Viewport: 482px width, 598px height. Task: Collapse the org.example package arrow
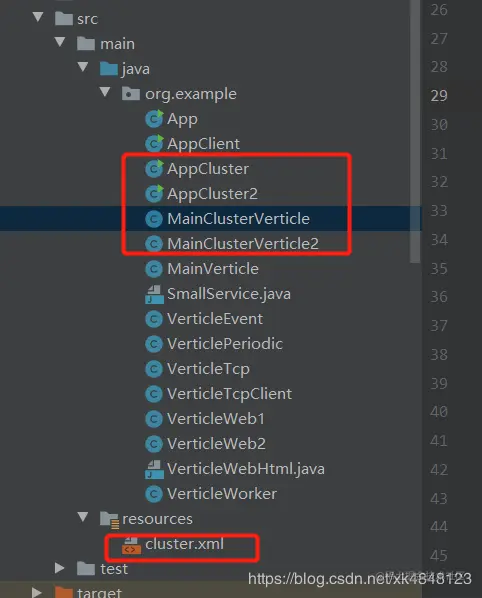click(105, 92)
